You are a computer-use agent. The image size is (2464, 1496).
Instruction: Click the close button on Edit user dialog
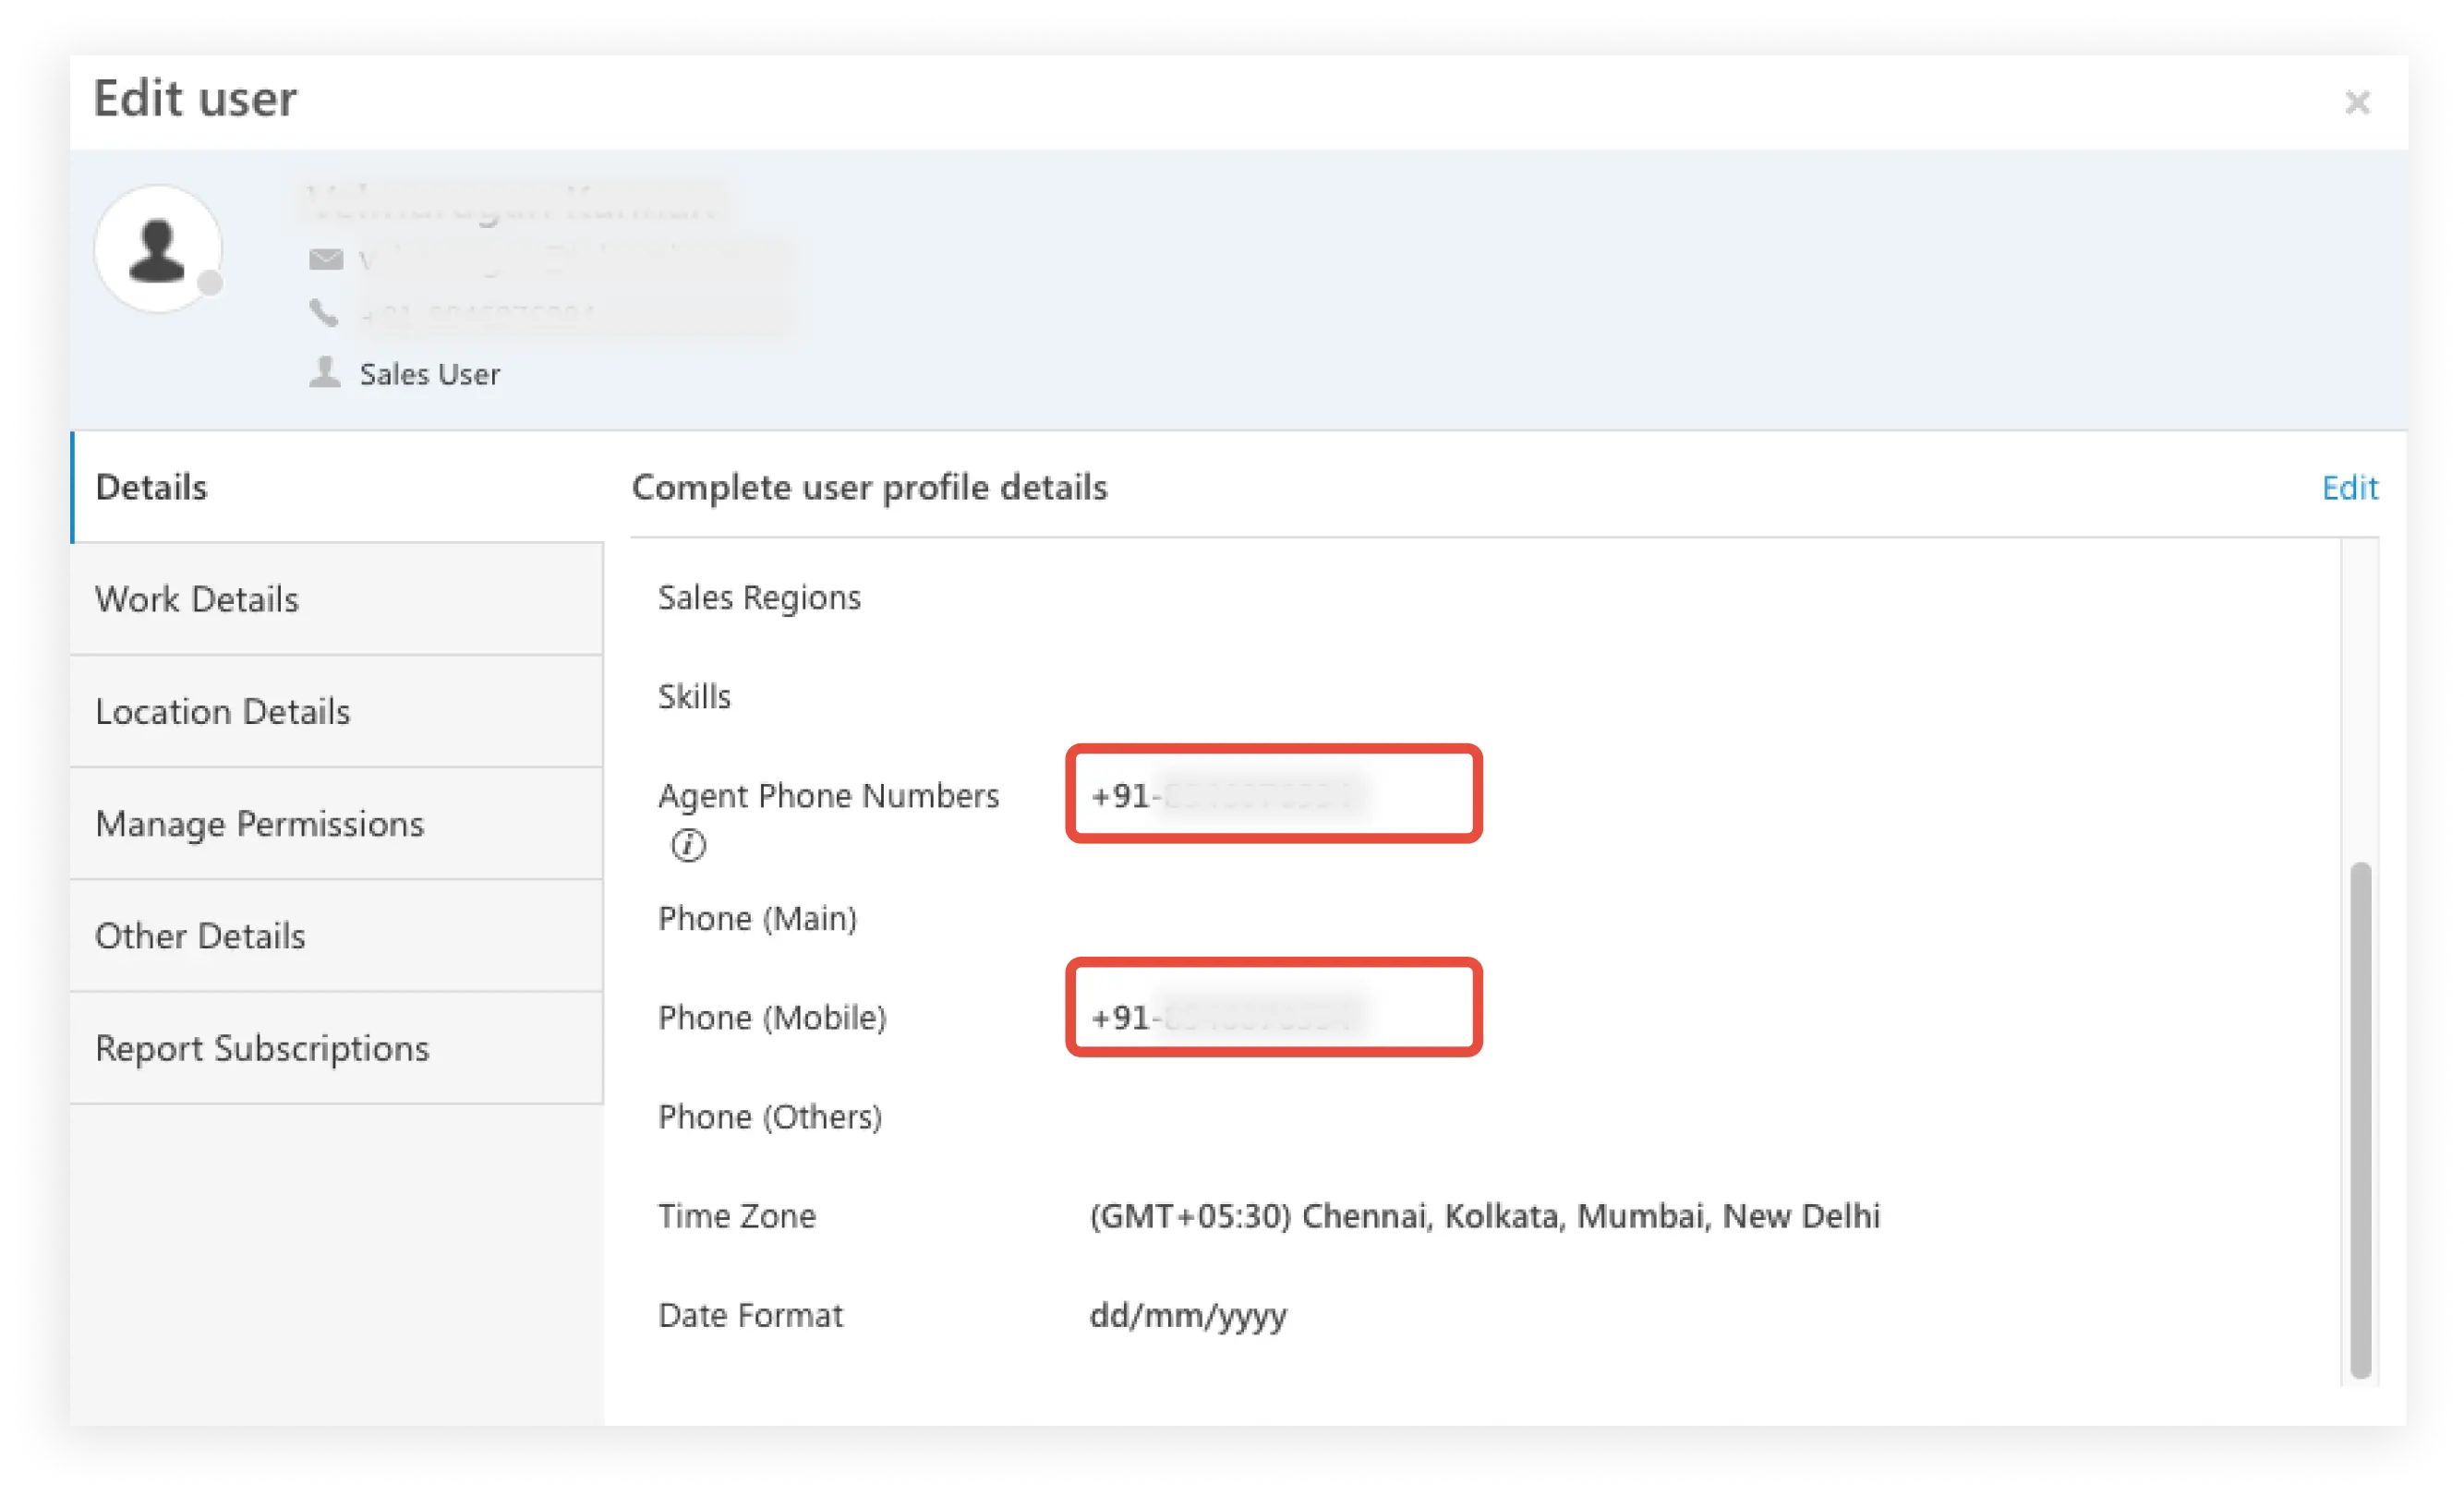coord(2359,103)
